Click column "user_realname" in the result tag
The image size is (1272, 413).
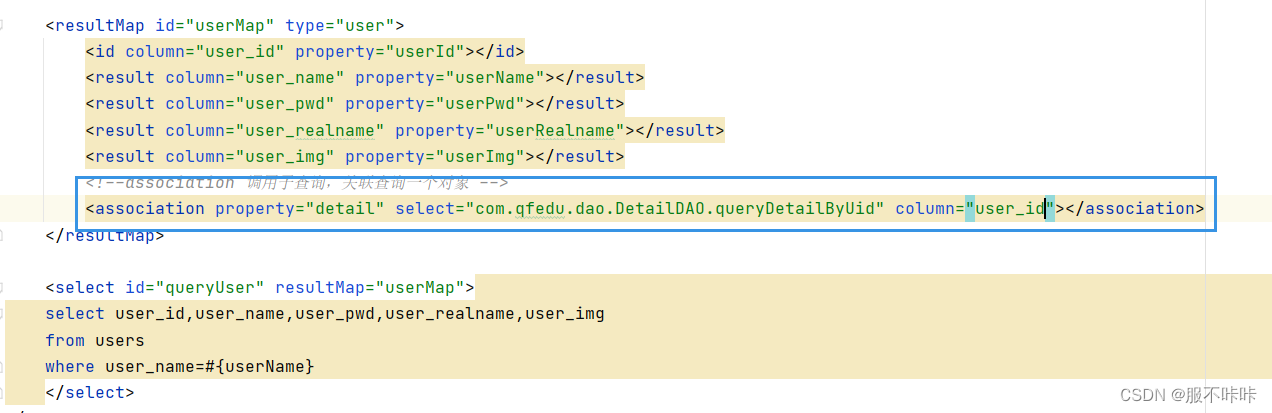point(310,130)
